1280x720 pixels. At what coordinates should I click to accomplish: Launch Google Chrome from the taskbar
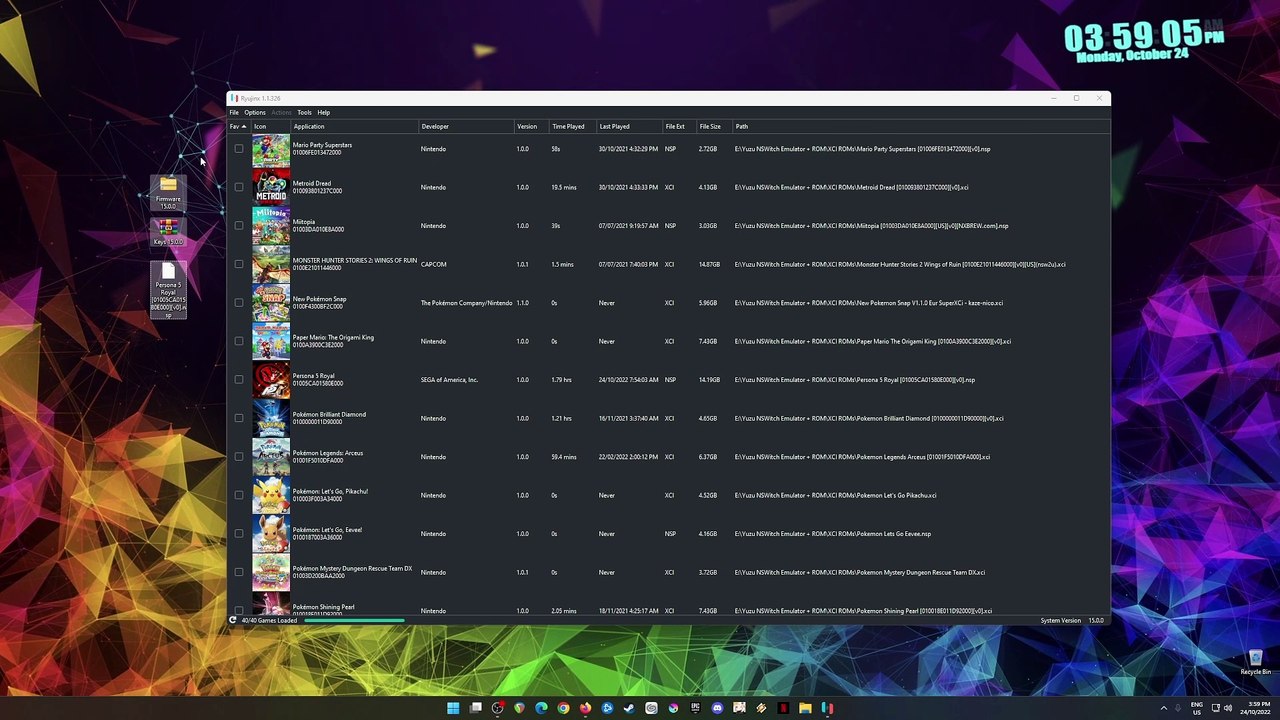coord(563,708)
